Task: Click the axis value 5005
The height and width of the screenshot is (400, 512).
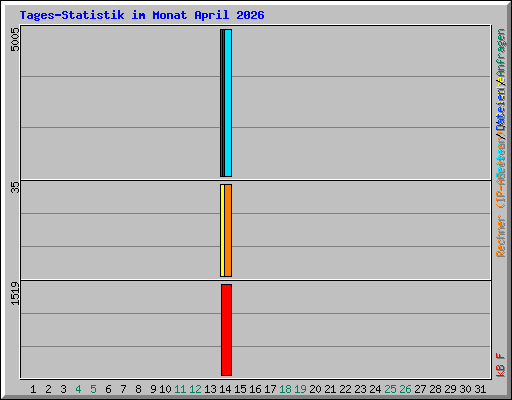Action: 15,39
